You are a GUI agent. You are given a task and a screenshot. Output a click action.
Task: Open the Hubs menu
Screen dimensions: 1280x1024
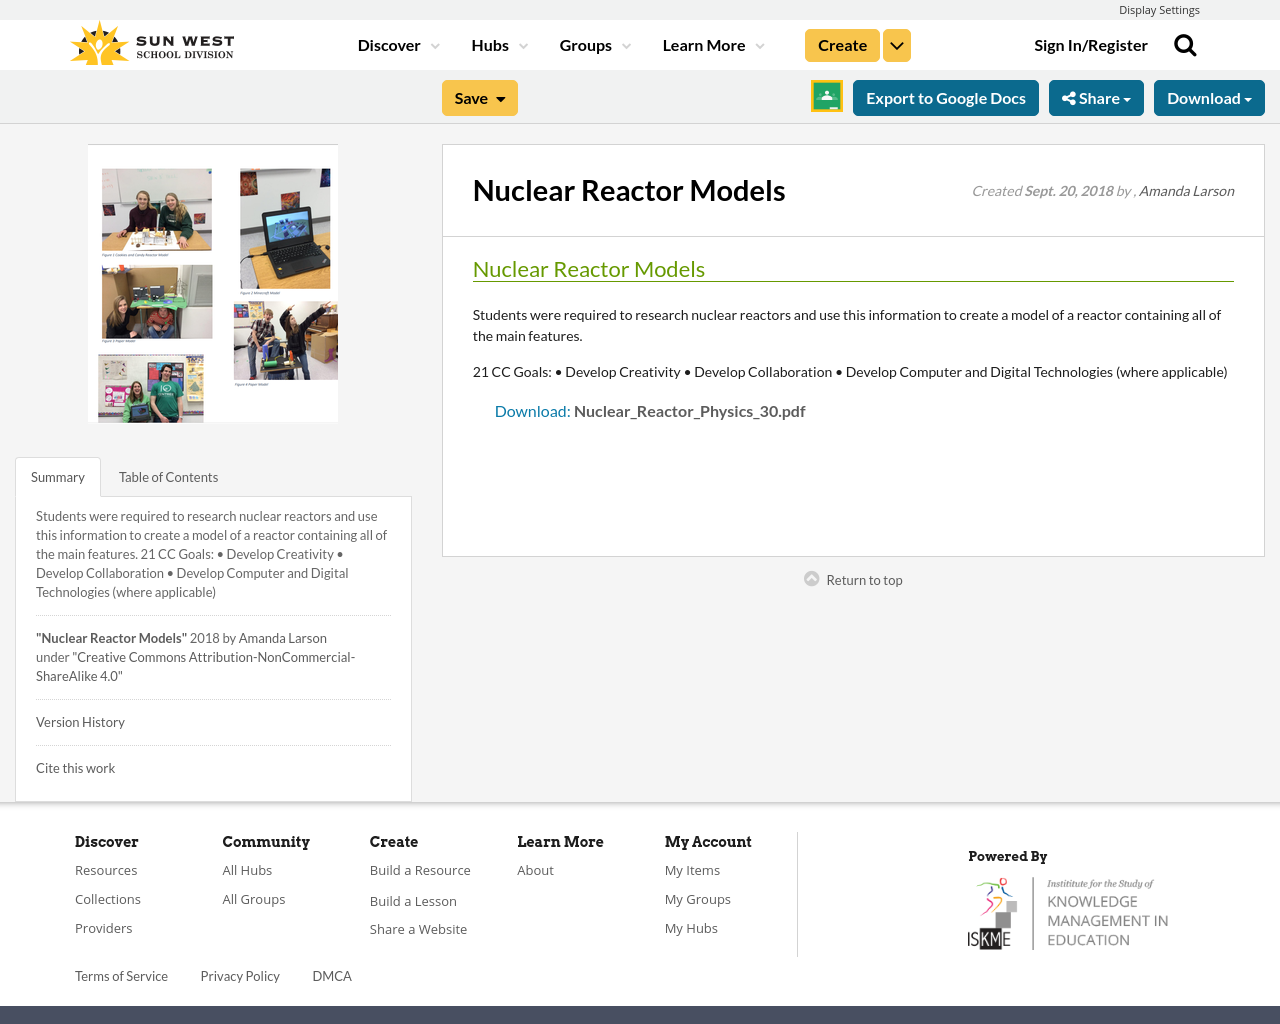tap(499, 44)
